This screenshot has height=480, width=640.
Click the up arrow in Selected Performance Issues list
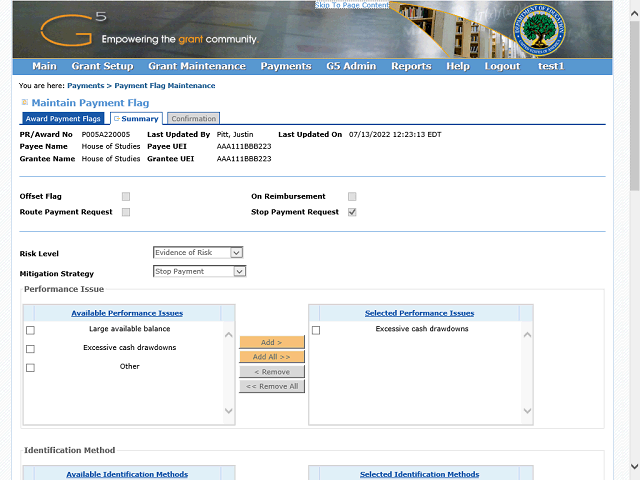click(527, 335)
